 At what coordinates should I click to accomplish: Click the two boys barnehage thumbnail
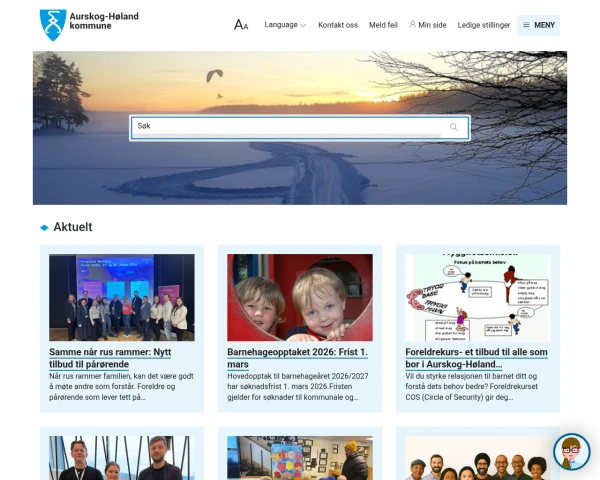[300, 297]
